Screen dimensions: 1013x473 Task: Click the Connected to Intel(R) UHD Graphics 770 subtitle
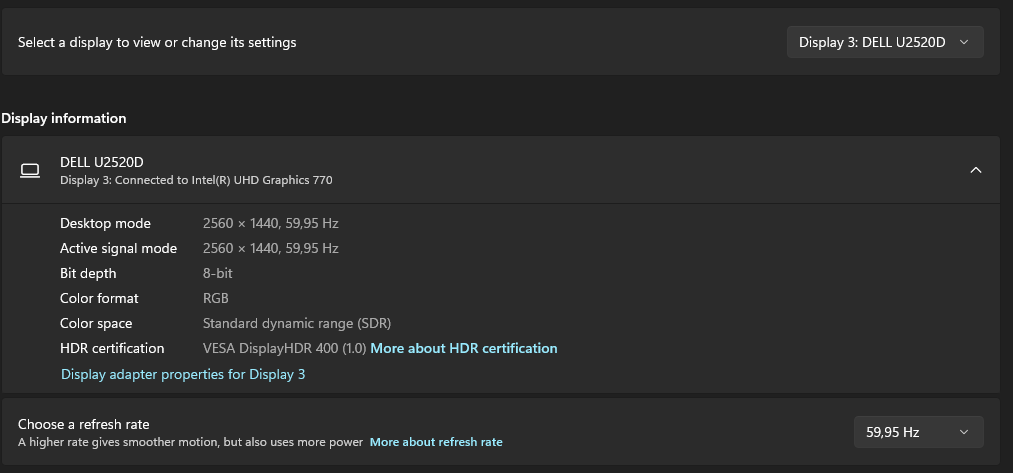[196, 180]
